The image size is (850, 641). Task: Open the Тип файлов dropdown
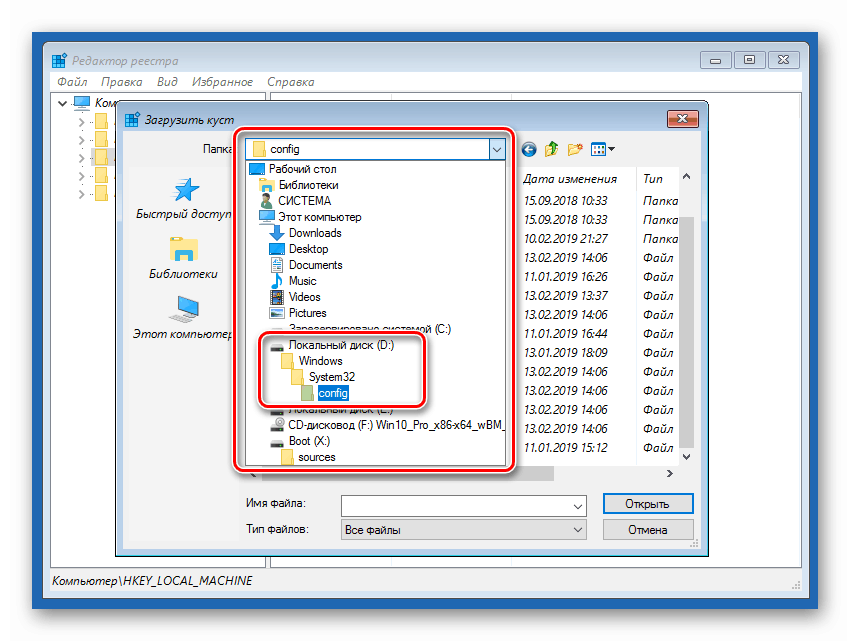point(463,530)
